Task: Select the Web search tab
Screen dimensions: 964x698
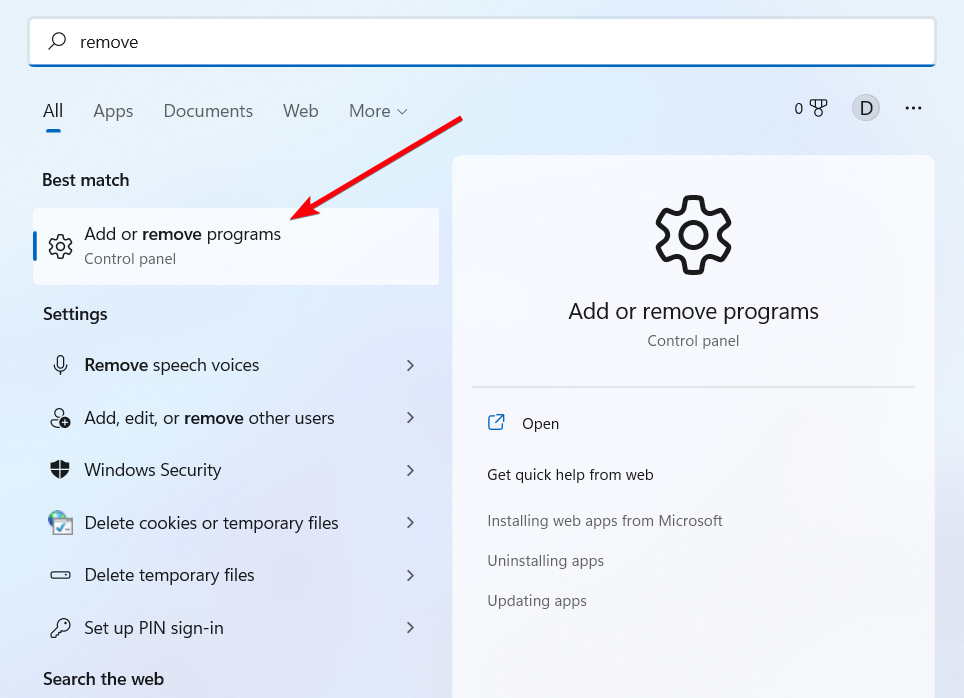Action: coord(300,111)
